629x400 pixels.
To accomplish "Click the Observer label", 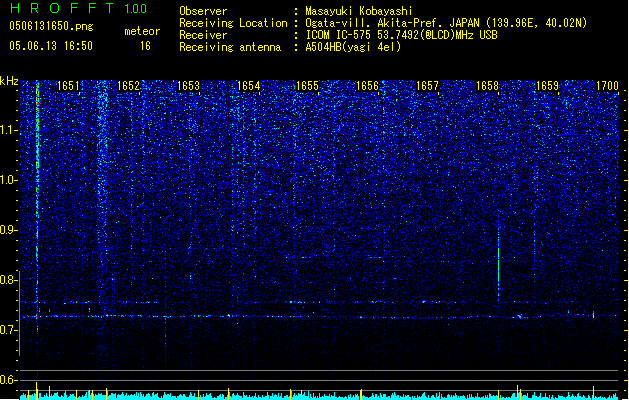I will (203, 11).
